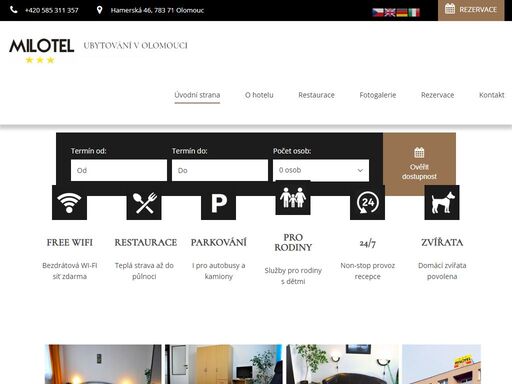Open the O hotelu menu item
The width and height of the screenshot is (512, 384).
(x=259, y=95)
